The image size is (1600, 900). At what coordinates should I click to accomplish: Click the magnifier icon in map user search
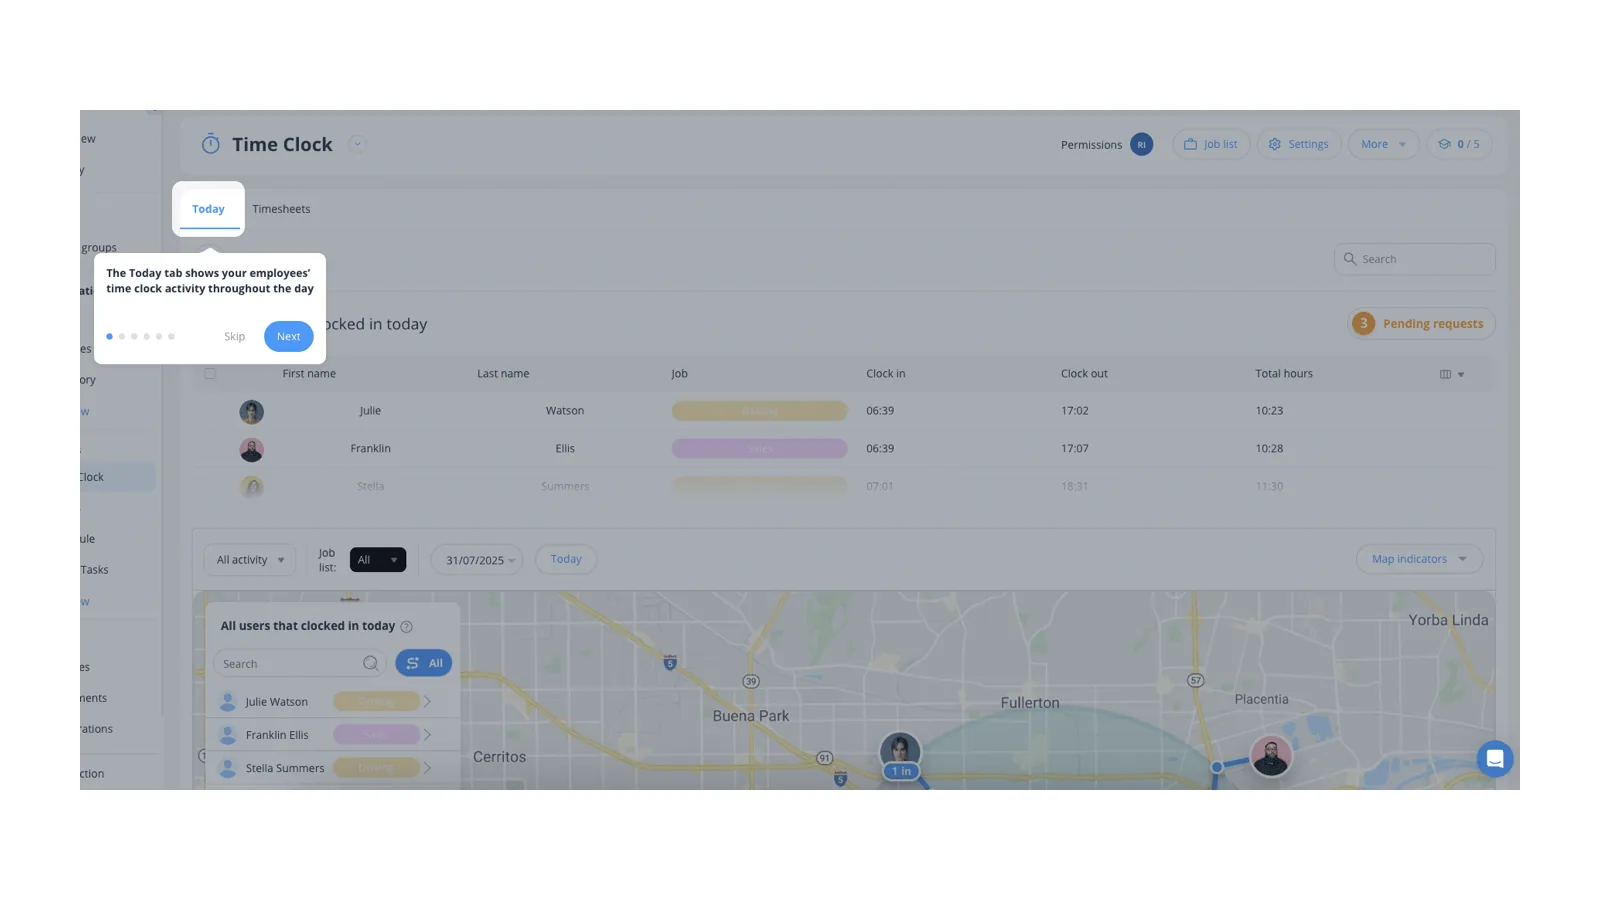click(371, 663)
